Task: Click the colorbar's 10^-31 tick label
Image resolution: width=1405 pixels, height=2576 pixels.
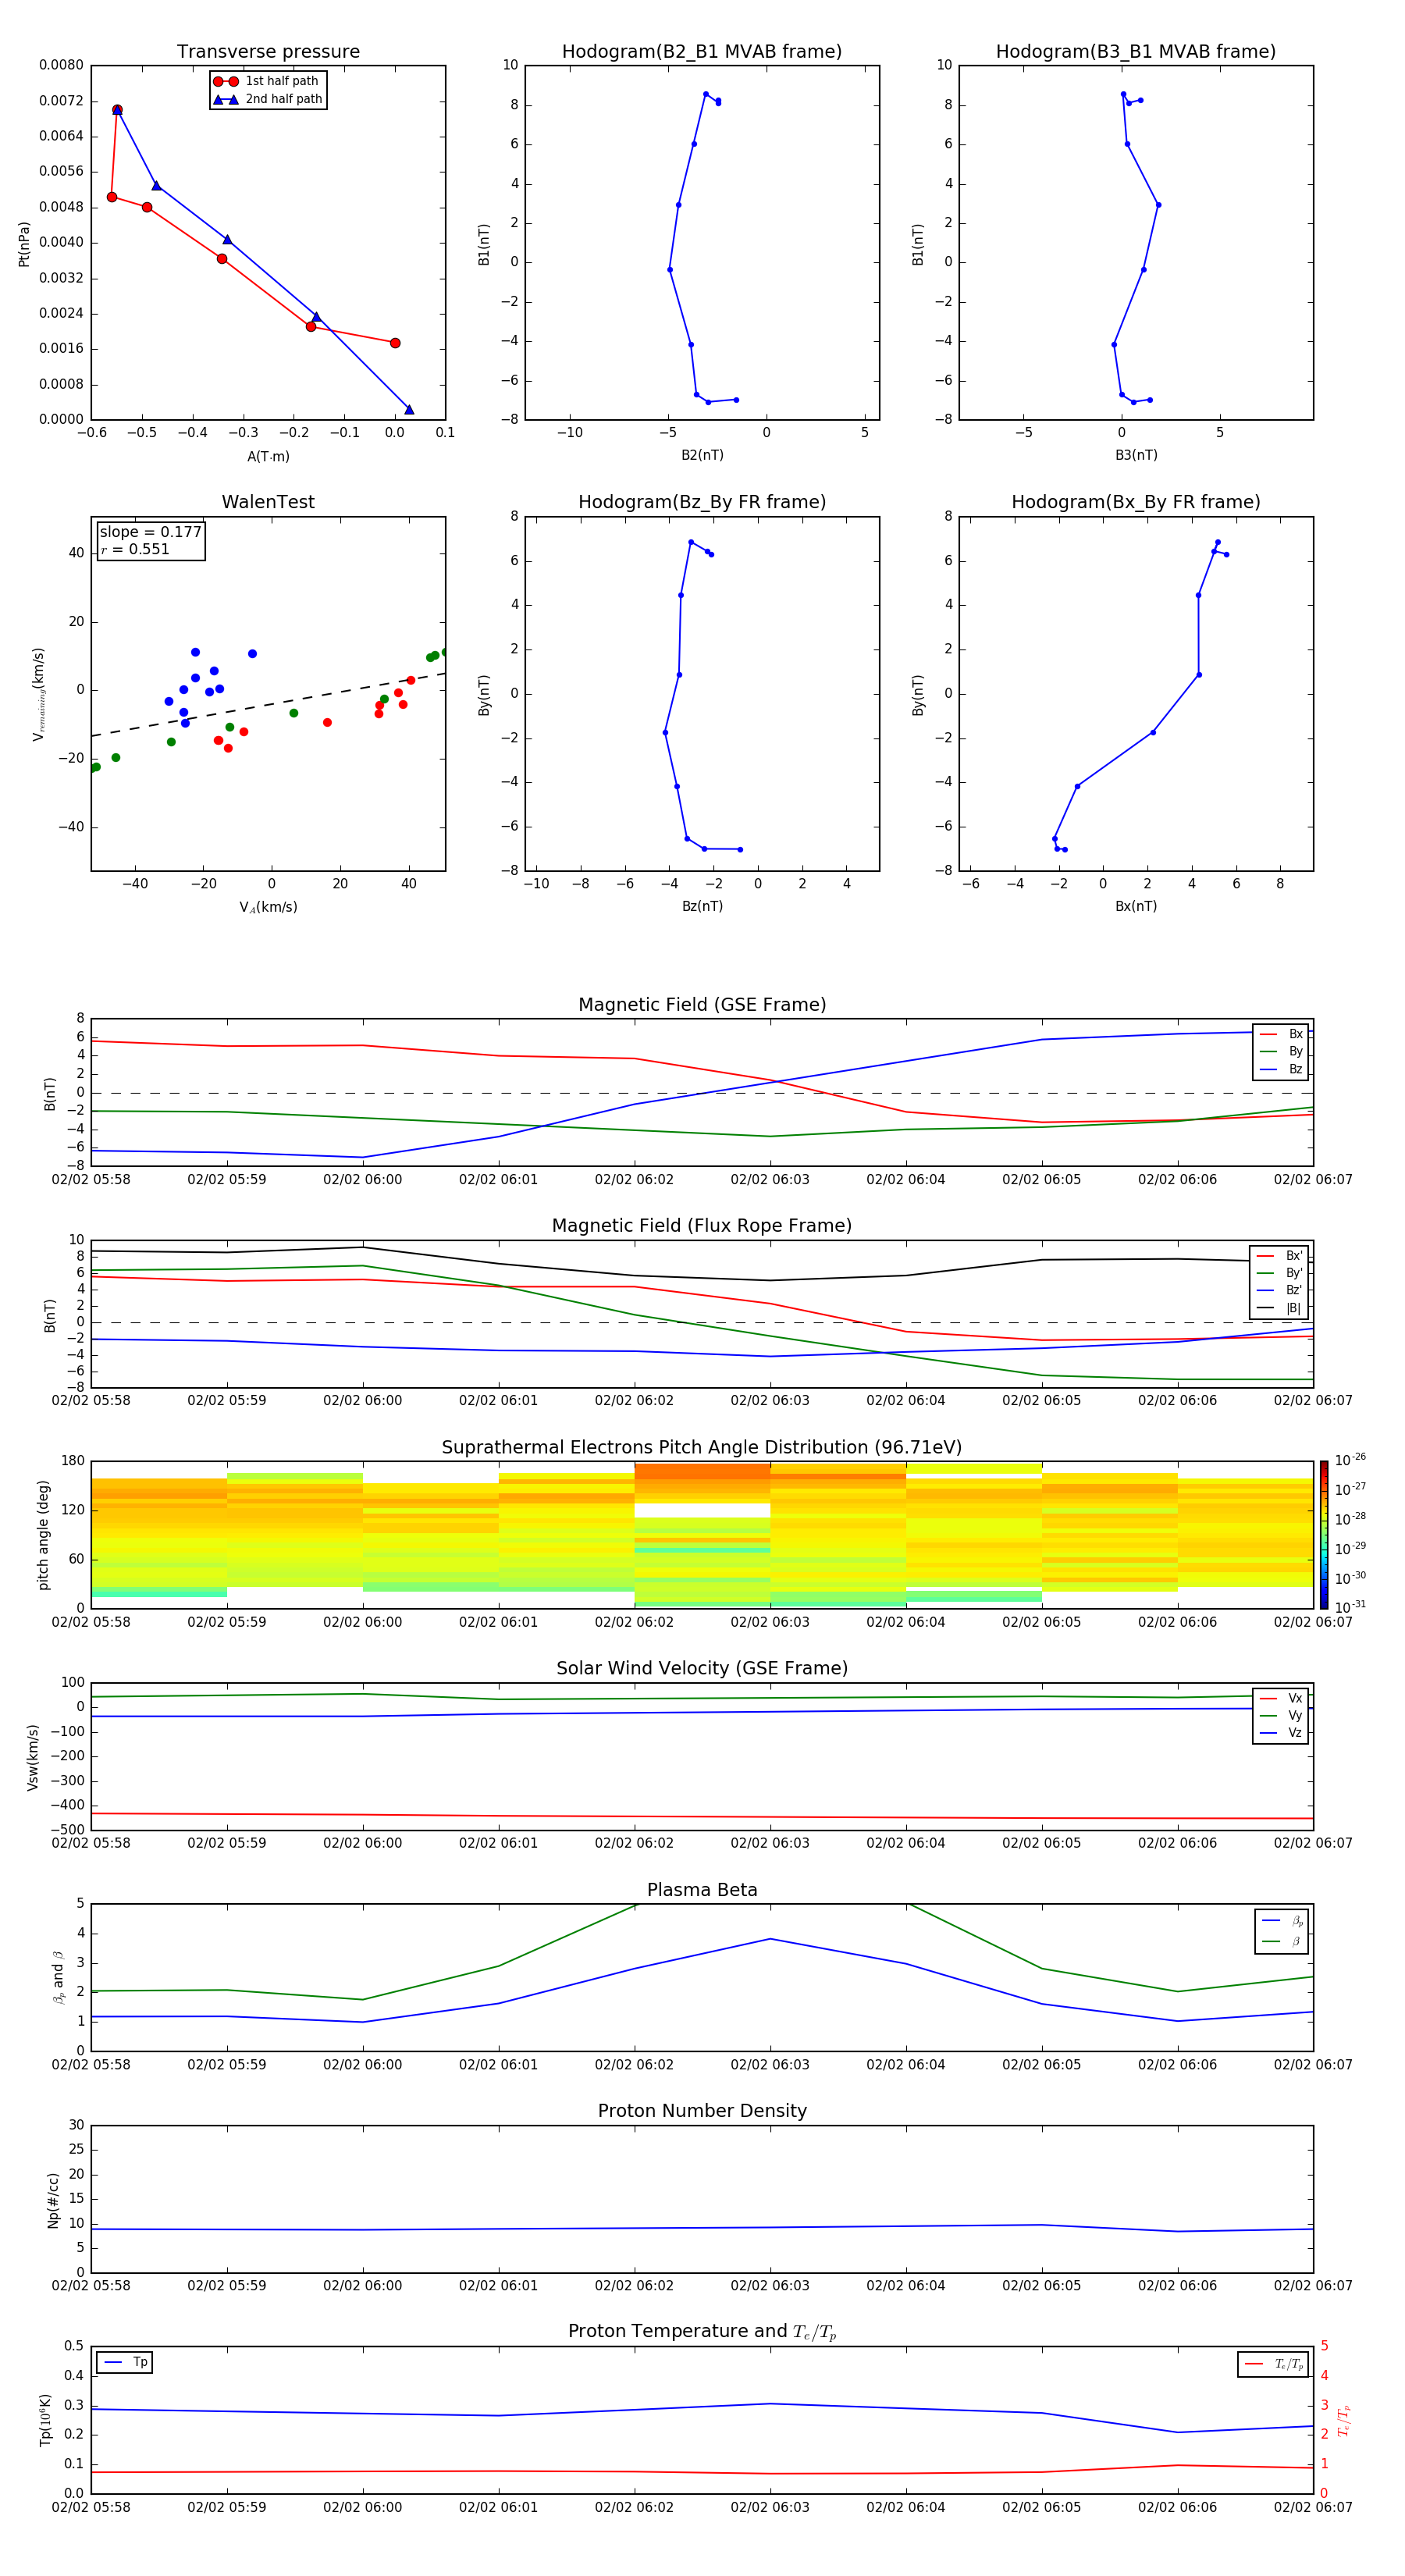Action: coord(1350,1607)
